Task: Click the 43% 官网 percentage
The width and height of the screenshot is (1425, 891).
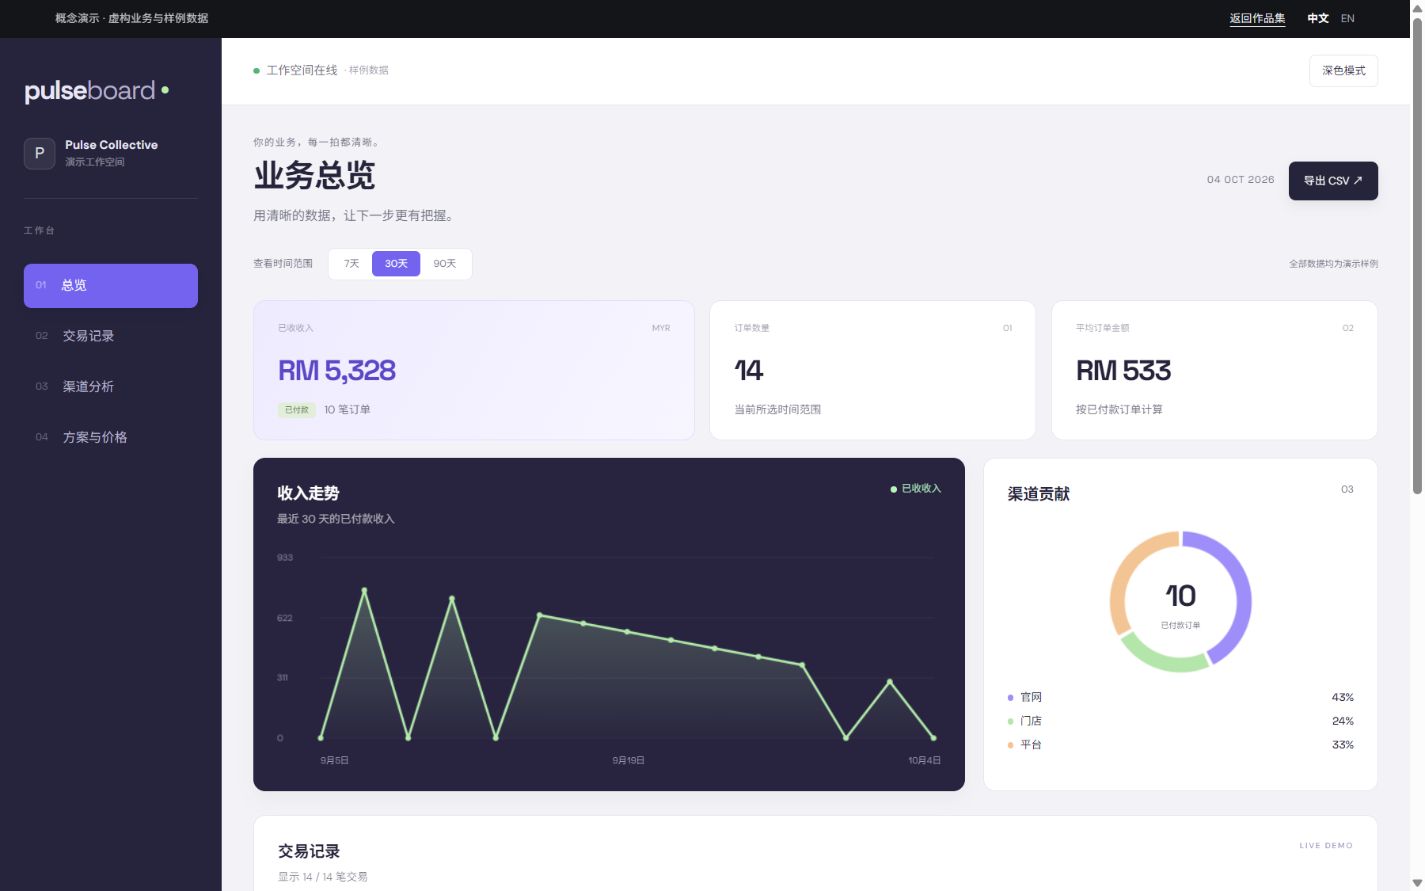Action: (x=1342, y=698)
